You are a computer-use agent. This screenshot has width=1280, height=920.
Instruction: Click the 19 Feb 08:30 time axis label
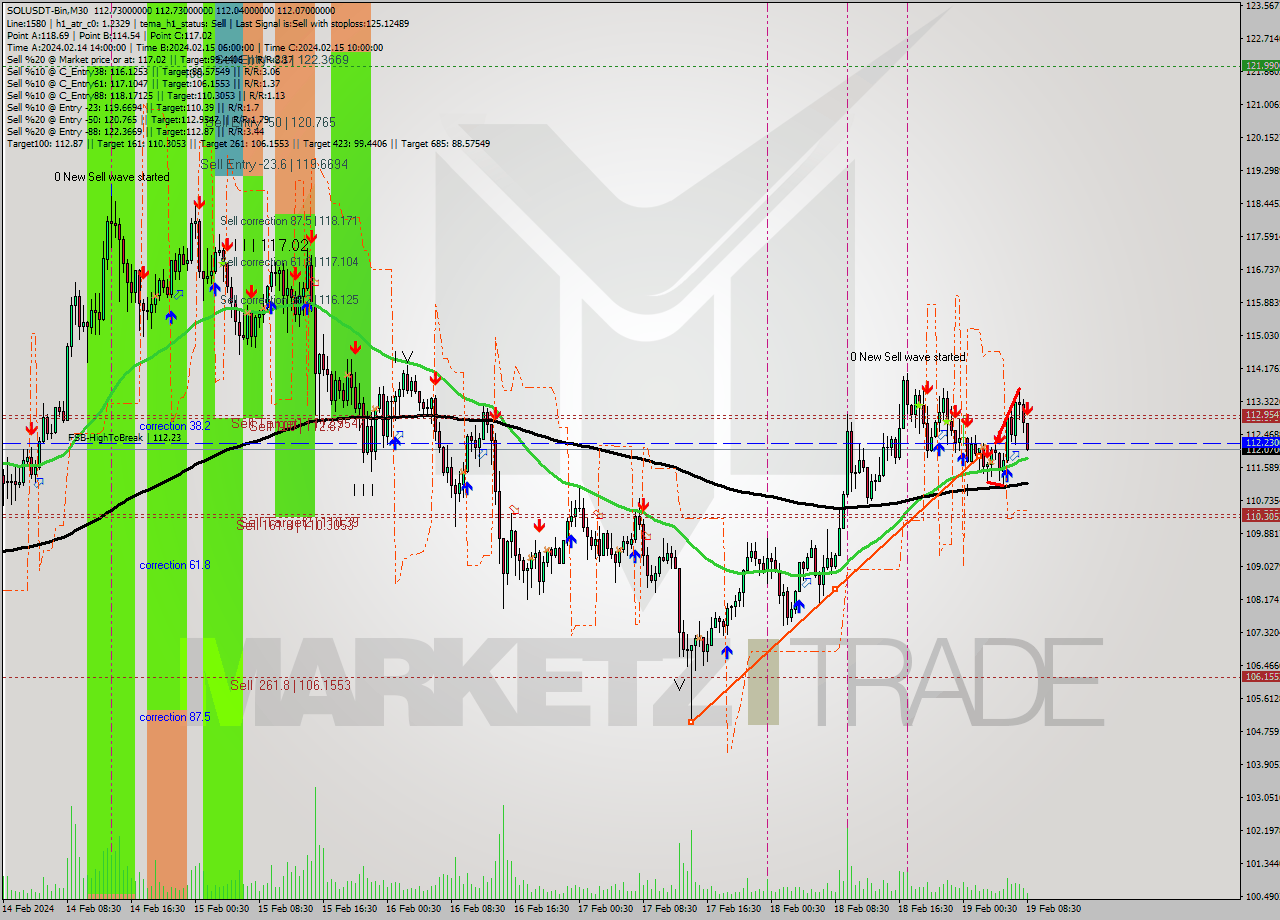tap(1054, 909)
